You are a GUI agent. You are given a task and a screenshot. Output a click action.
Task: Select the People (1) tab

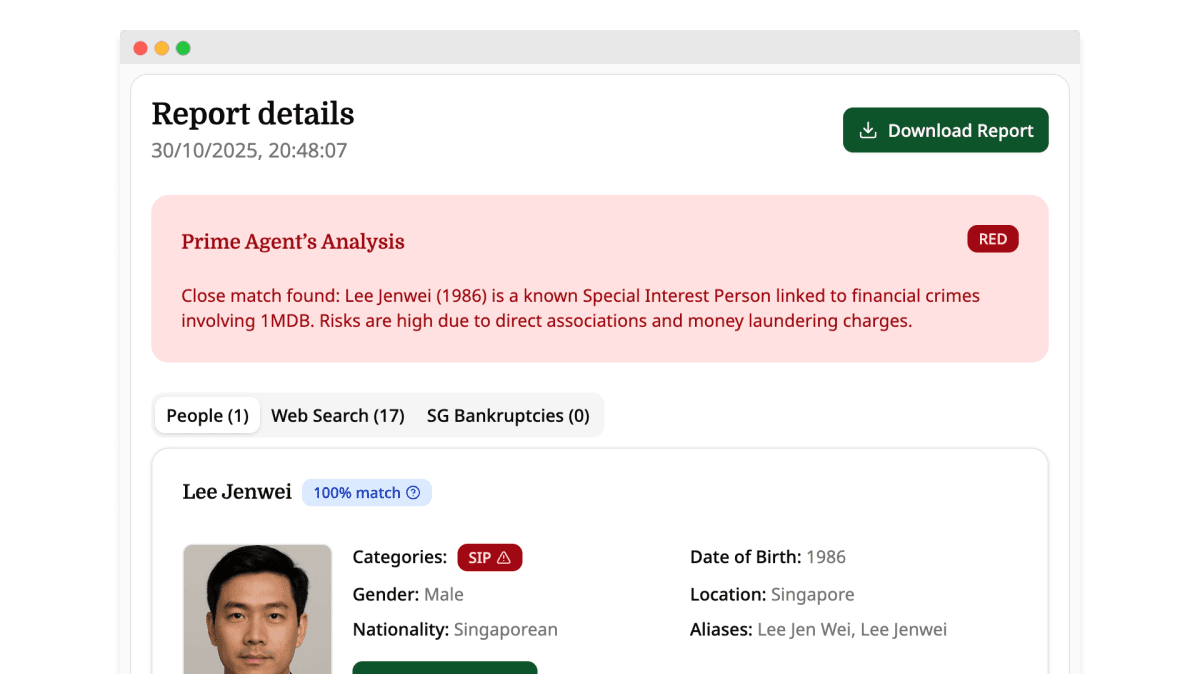pyautogui.click(x=207, y=416)
